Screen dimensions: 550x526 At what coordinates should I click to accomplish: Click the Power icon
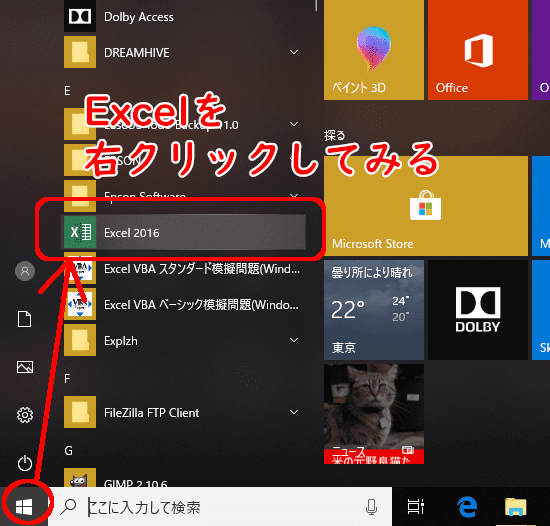tap(25, 463)
